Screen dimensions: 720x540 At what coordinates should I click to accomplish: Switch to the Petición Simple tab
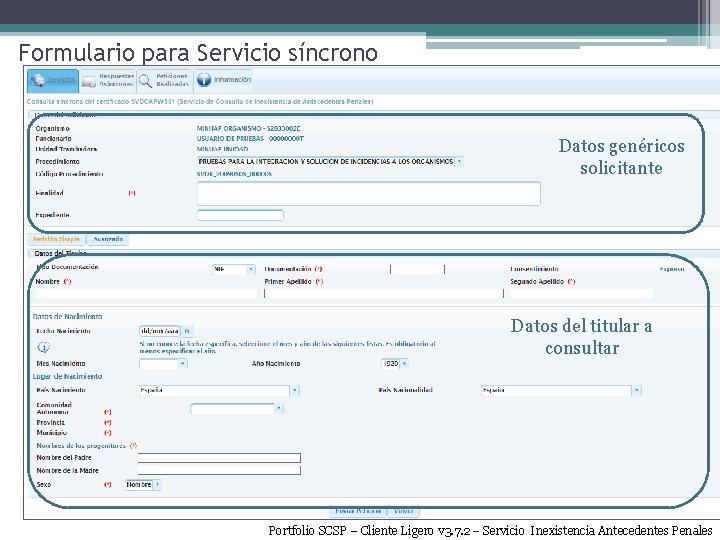57,239
